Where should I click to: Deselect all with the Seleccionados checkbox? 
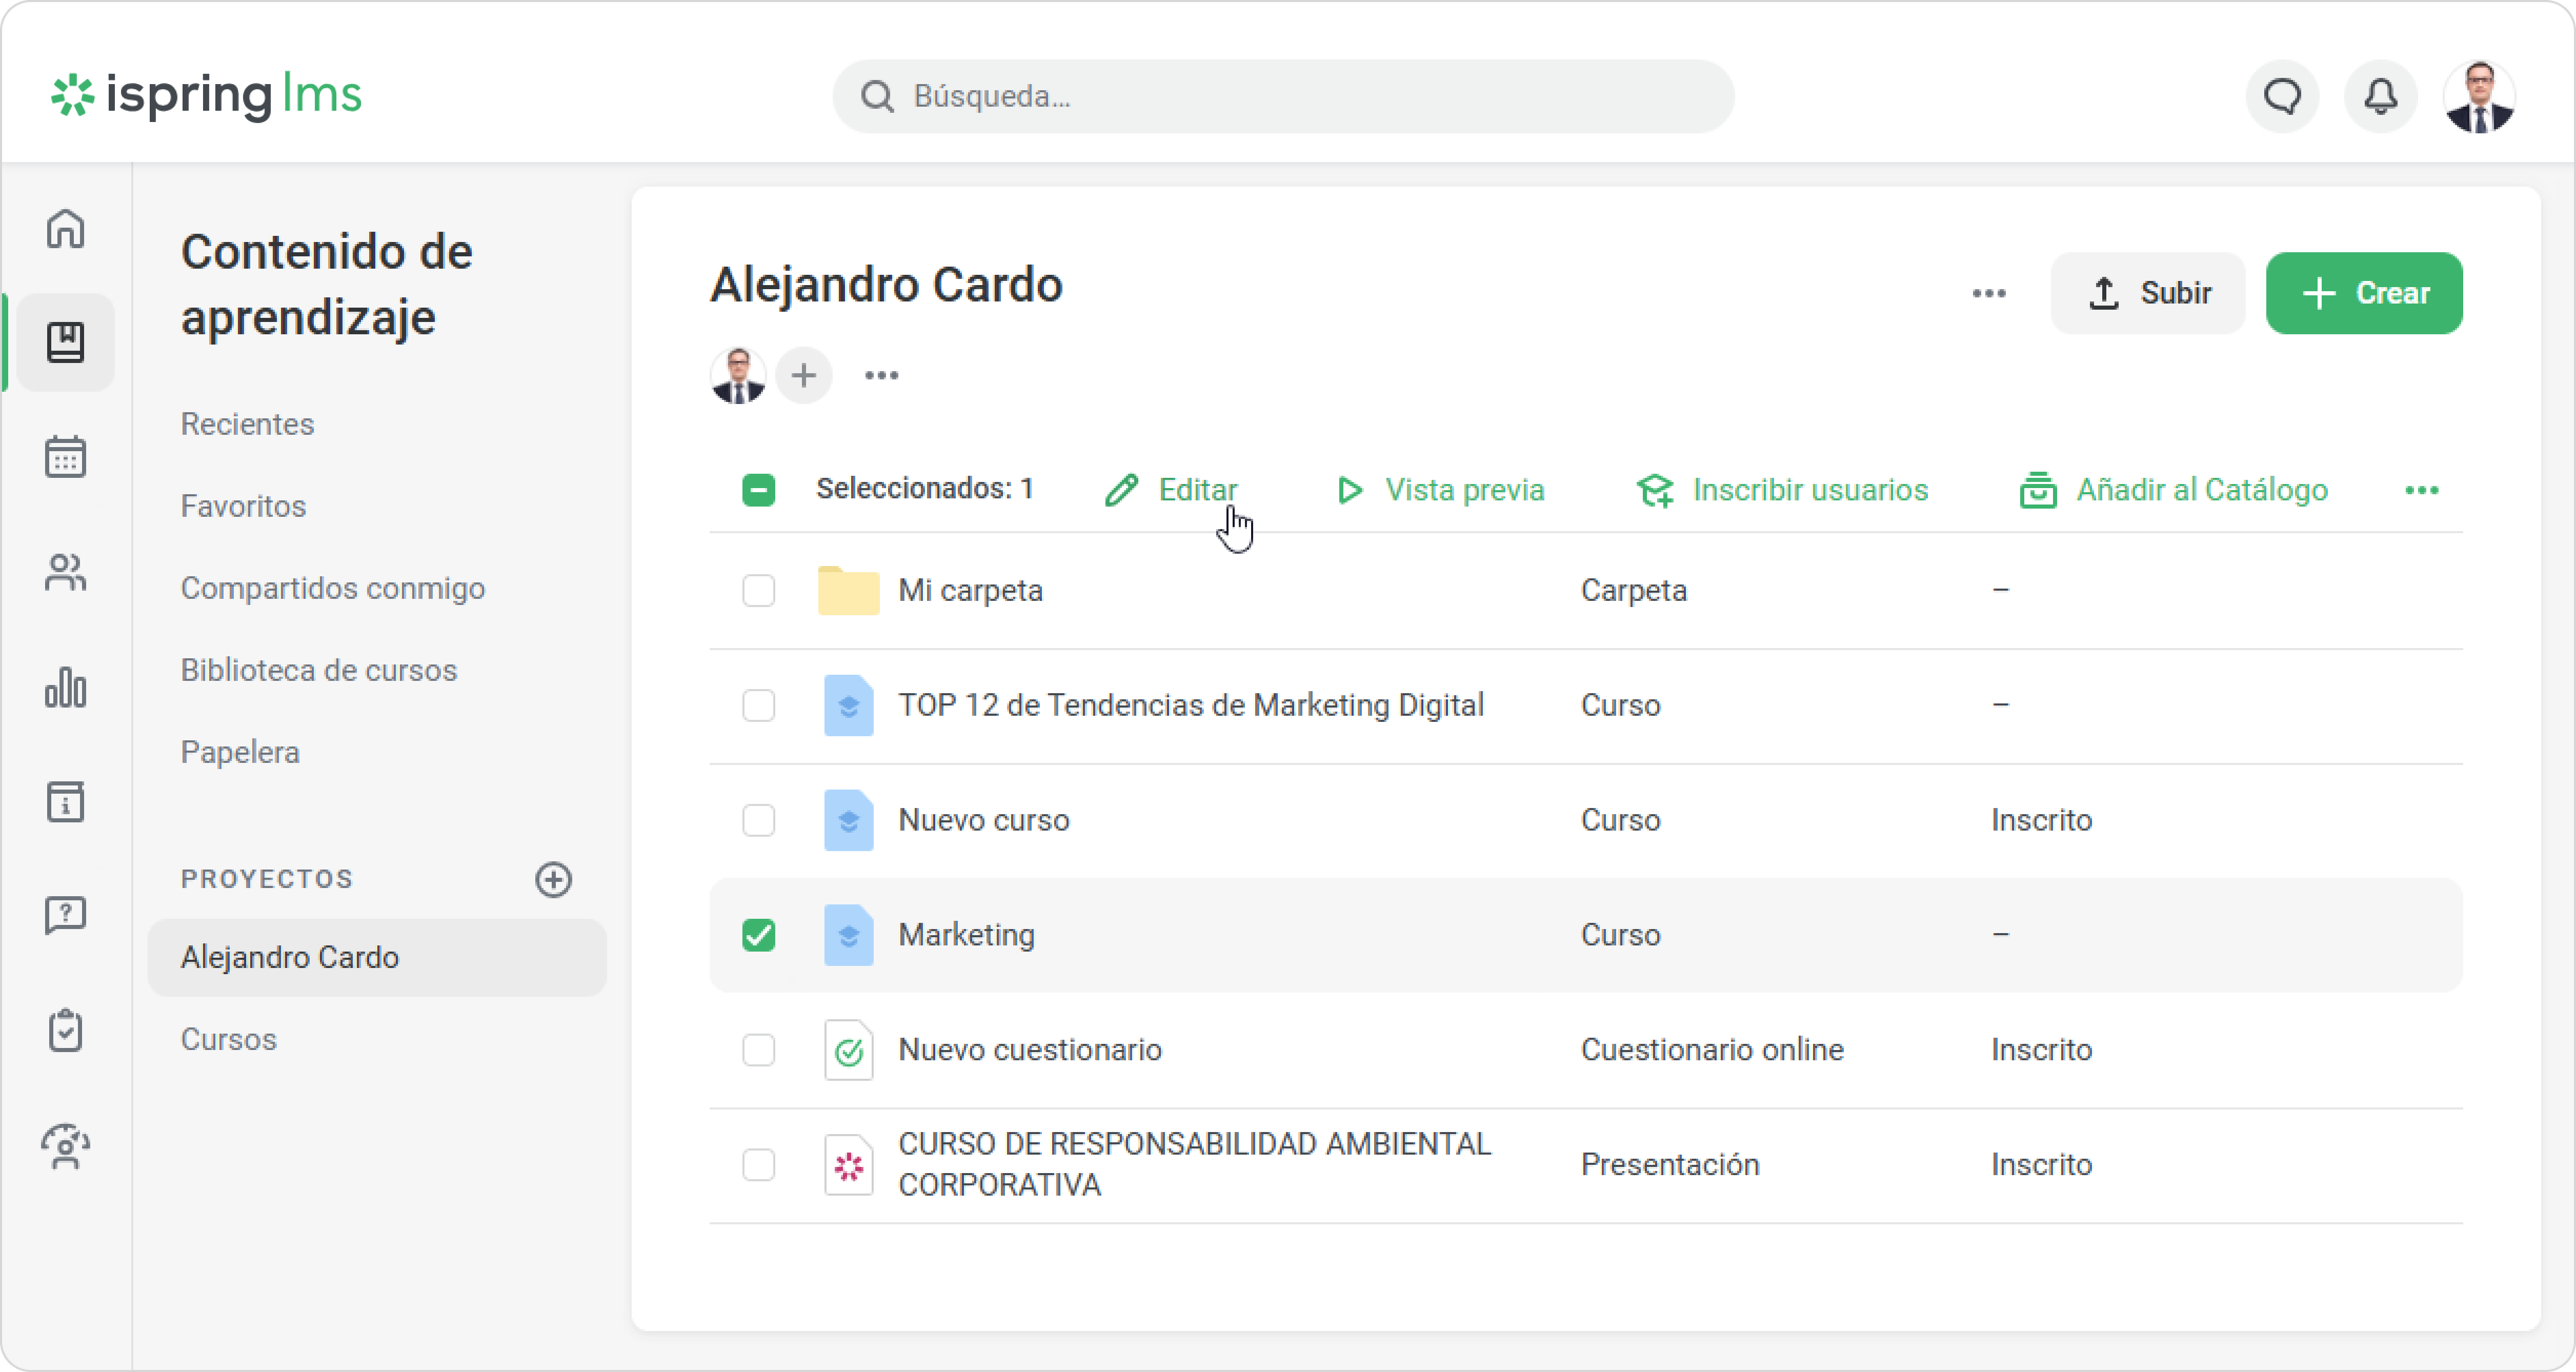point(758,490)
